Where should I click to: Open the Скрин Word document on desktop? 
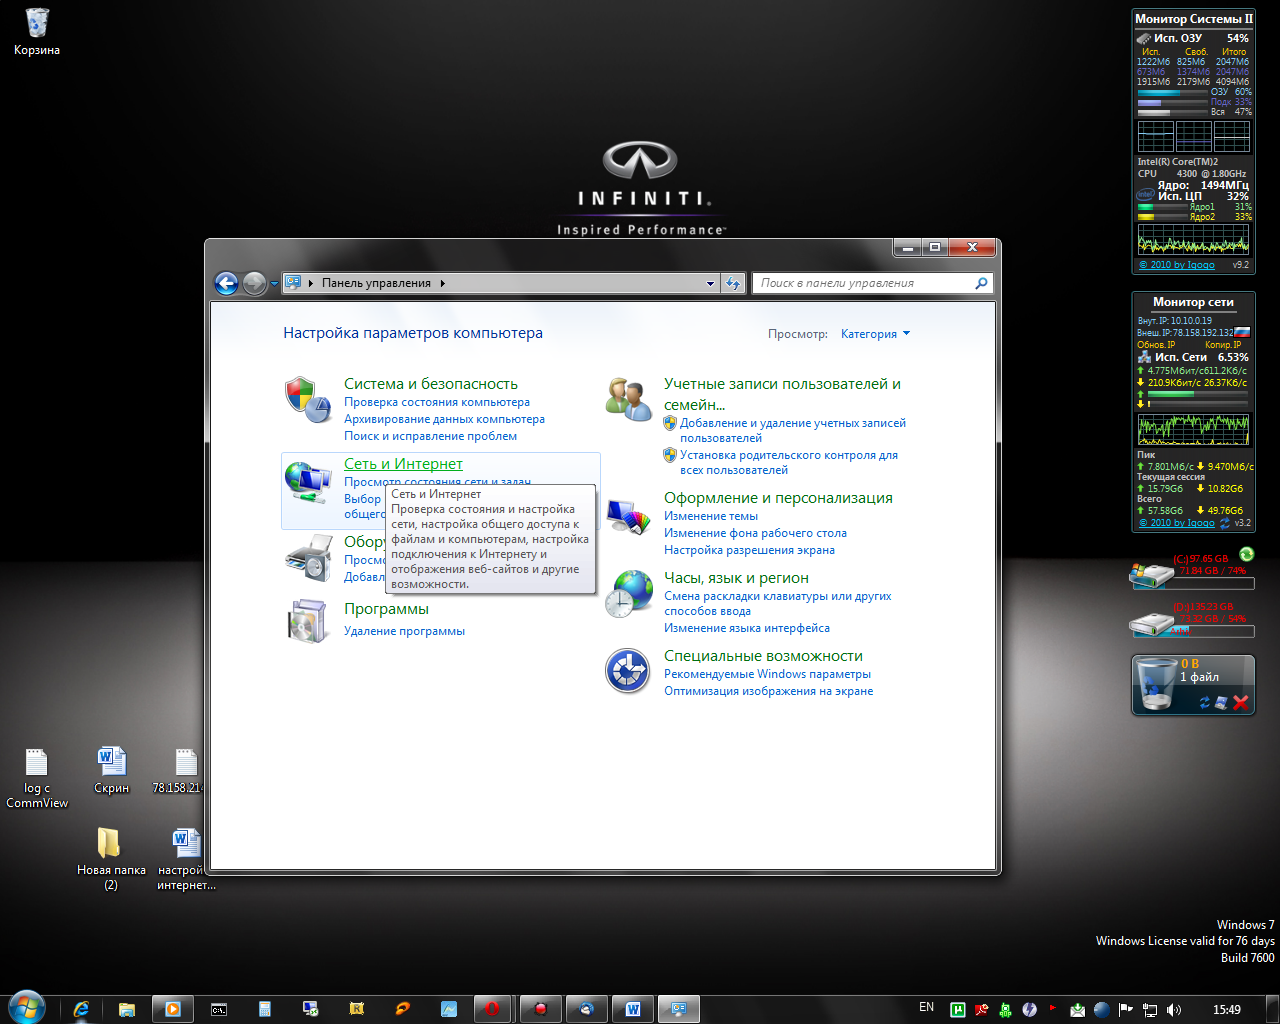point(111,770)
